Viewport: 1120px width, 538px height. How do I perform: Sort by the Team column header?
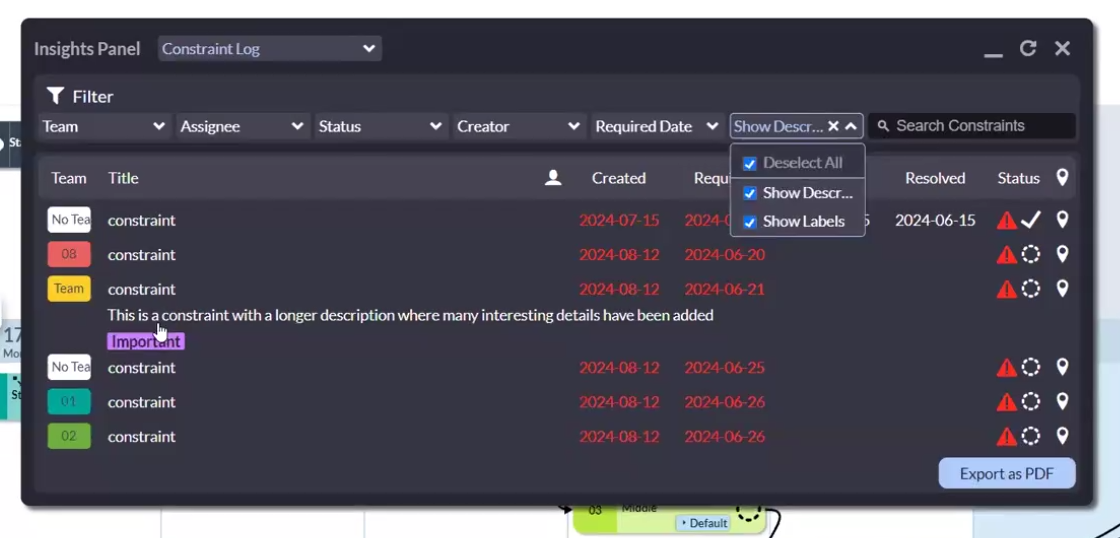(x=69, y=178)
